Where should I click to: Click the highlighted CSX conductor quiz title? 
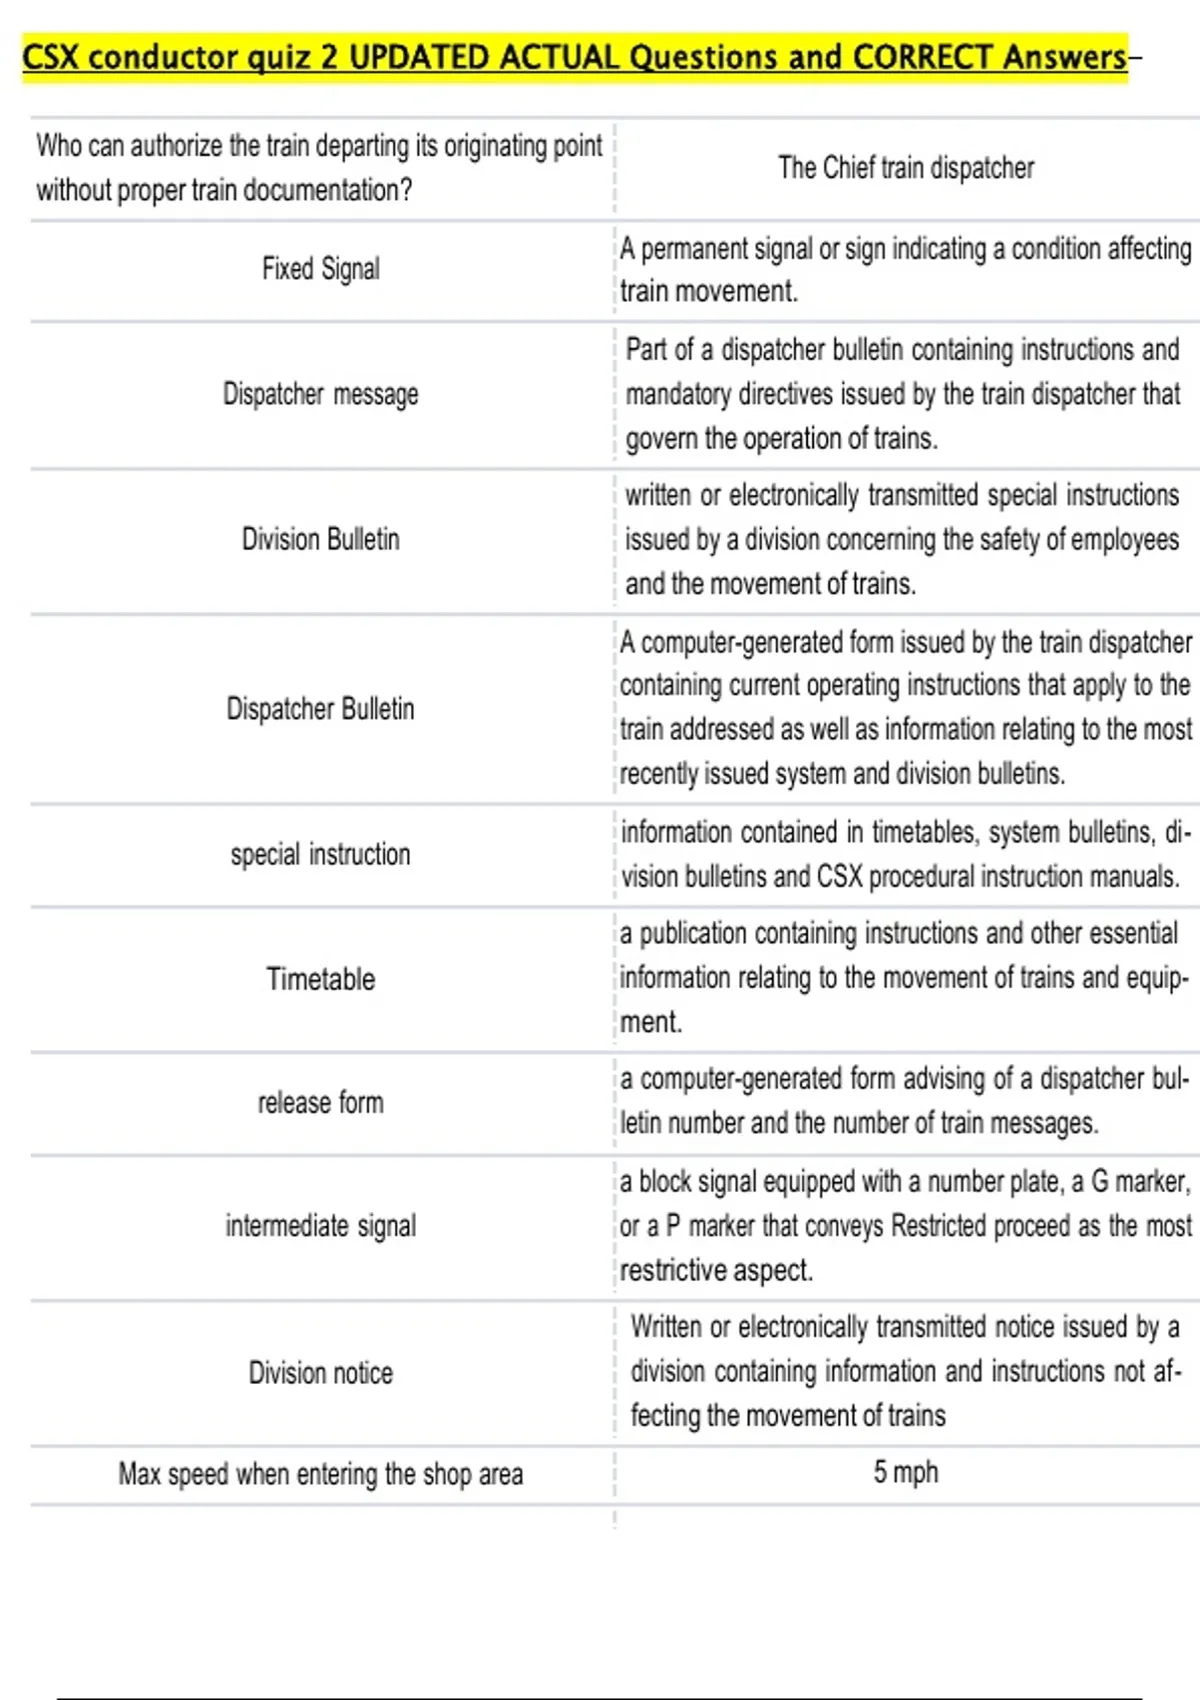(574, 57)
